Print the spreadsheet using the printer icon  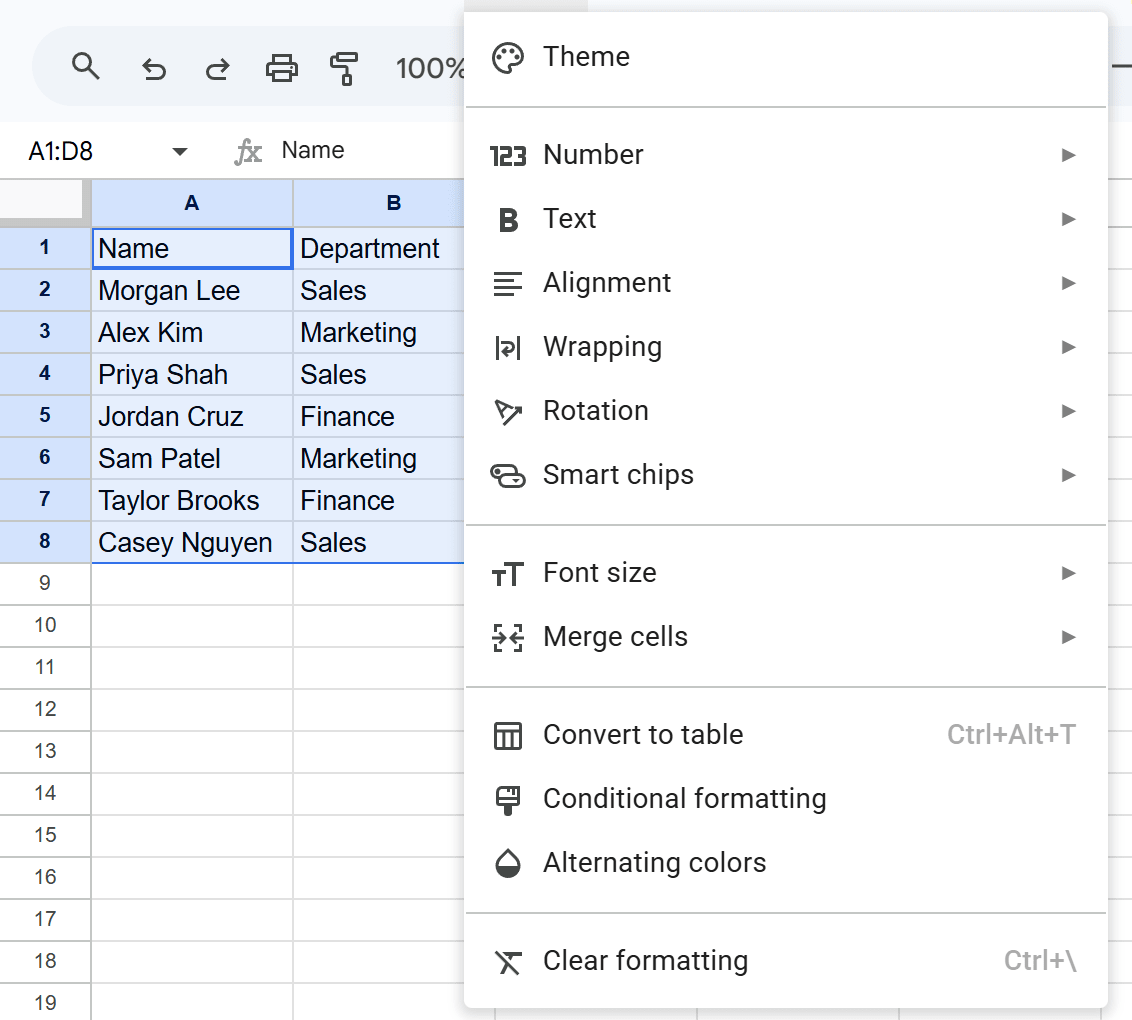(282, 69)
